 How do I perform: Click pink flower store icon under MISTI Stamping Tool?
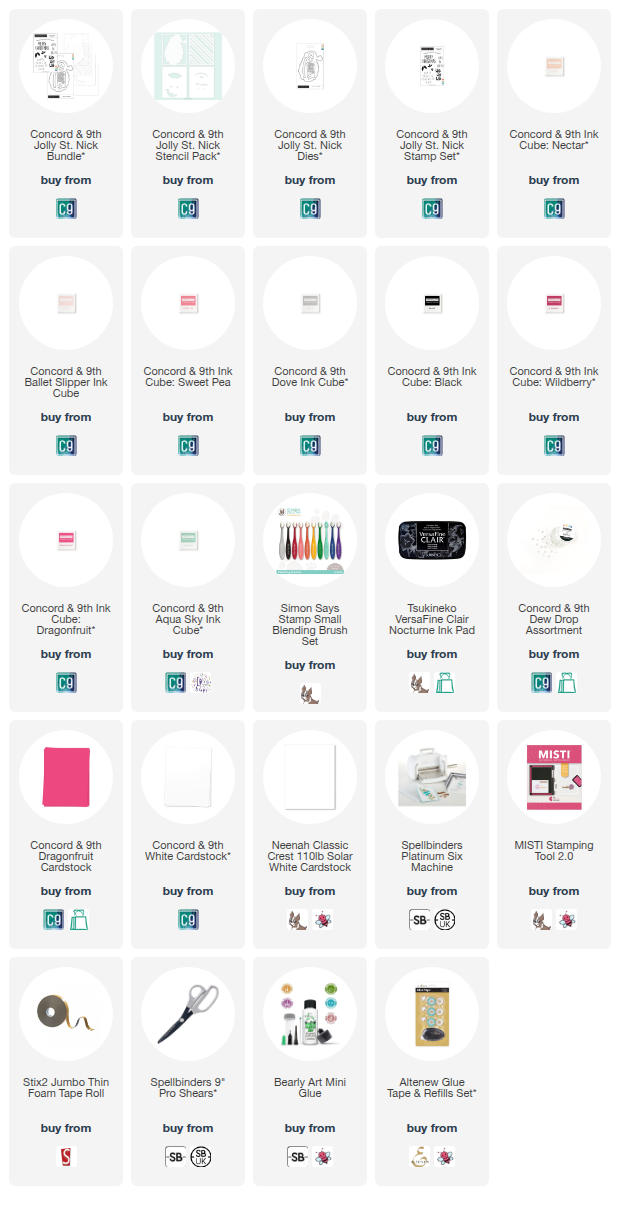[568, 920]
